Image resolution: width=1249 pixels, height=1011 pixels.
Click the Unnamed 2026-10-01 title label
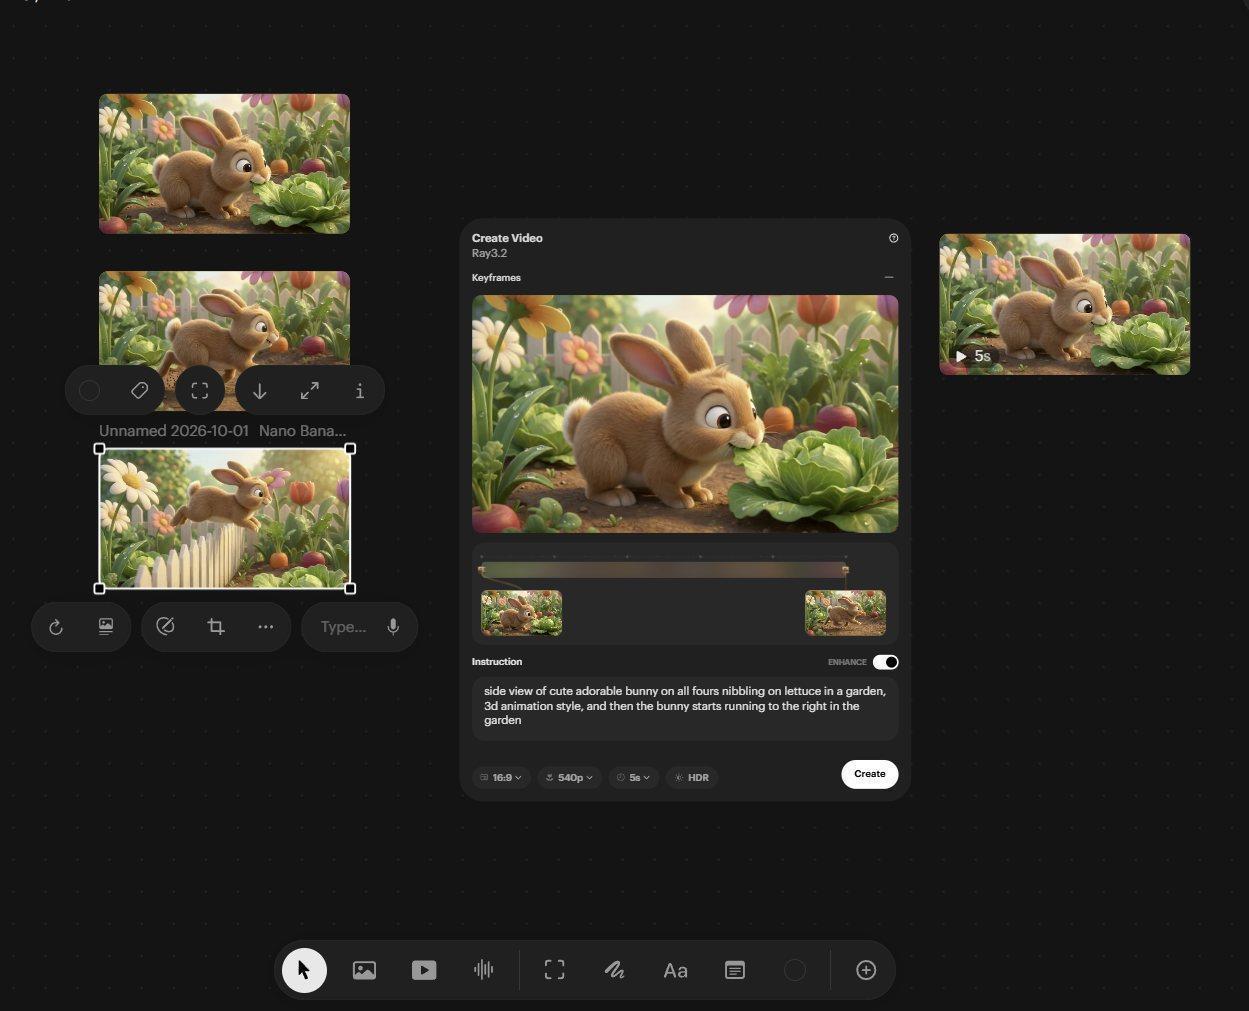[x=174, y=431]
